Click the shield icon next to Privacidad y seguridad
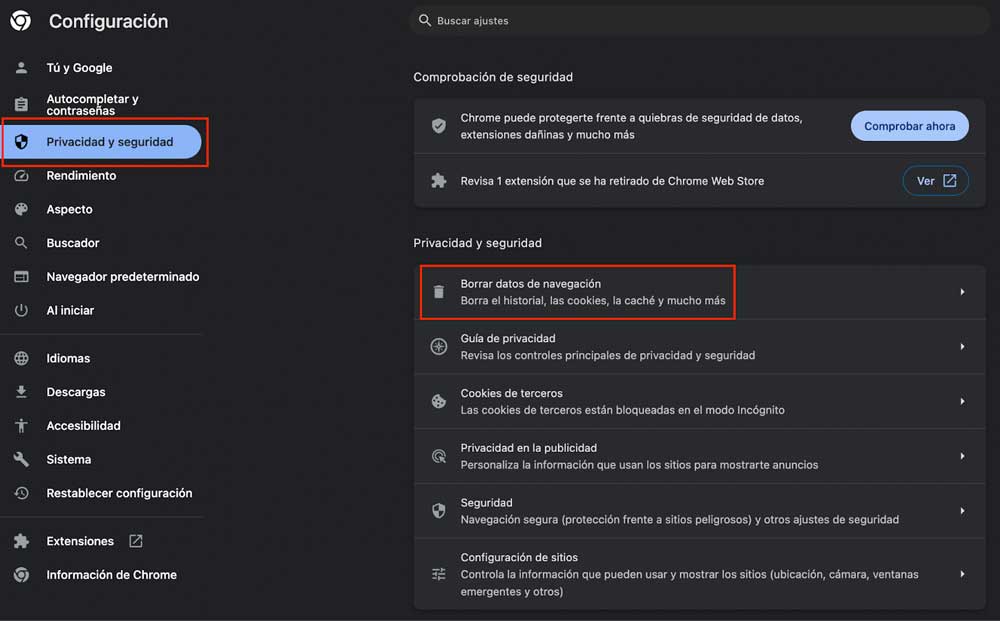 tap(21, 141)
